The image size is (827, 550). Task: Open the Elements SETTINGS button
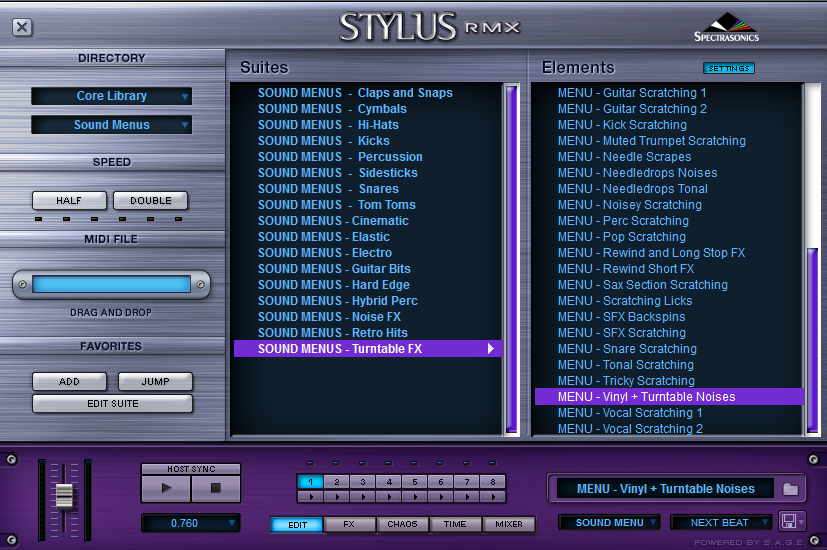729,68
